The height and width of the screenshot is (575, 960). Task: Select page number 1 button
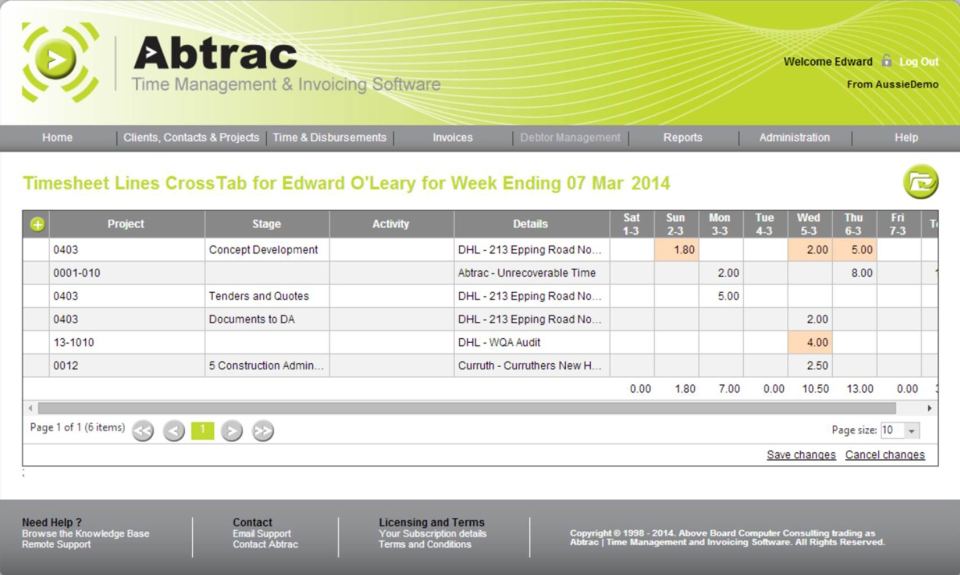point(203,430)
